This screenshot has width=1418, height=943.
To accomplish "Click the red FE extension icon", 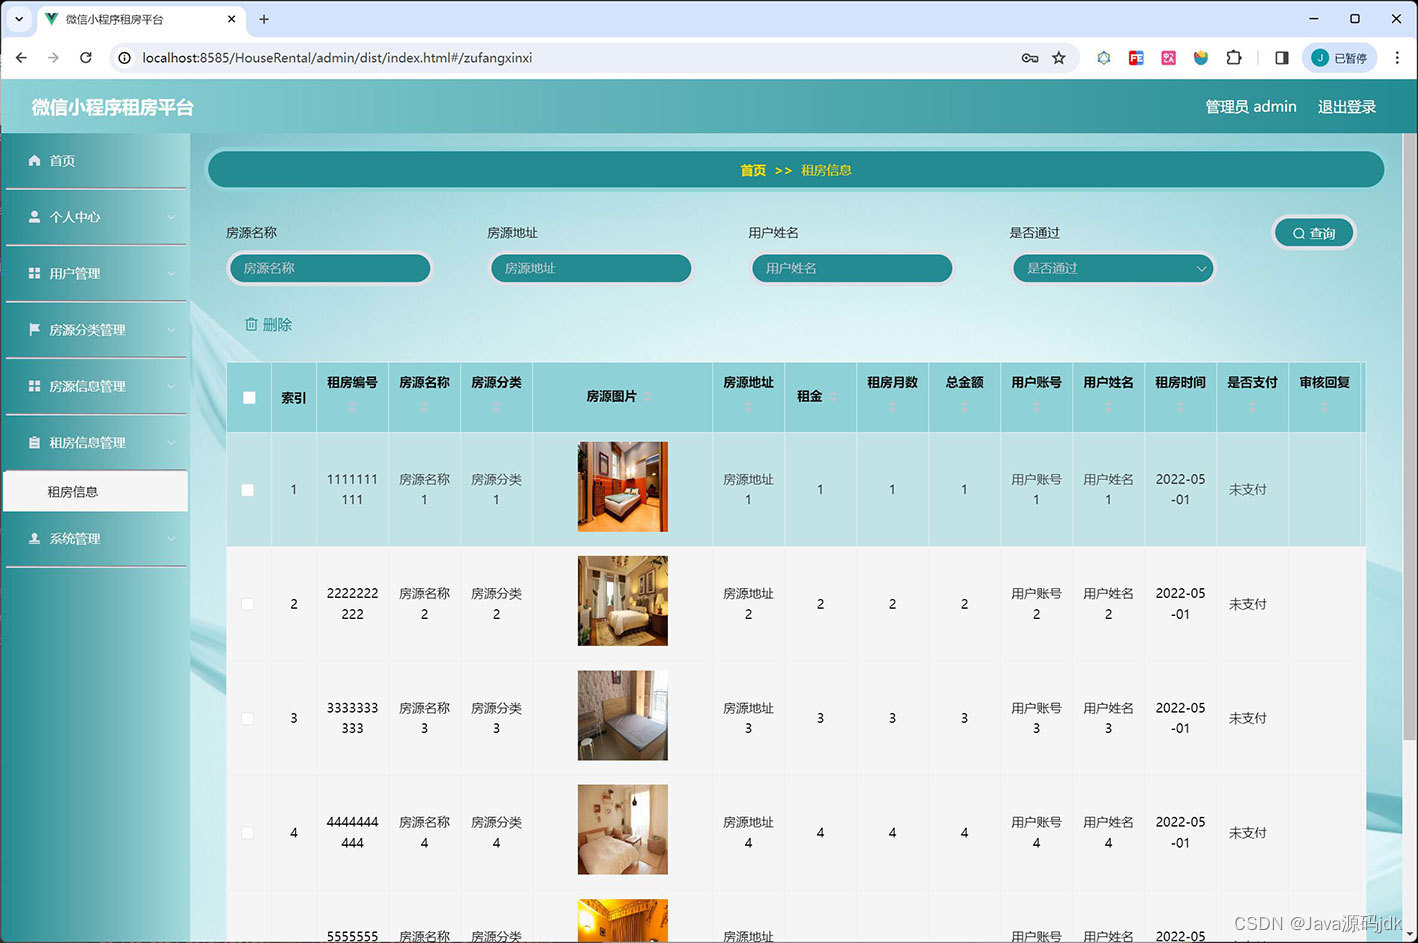I will click(1136, 58).
